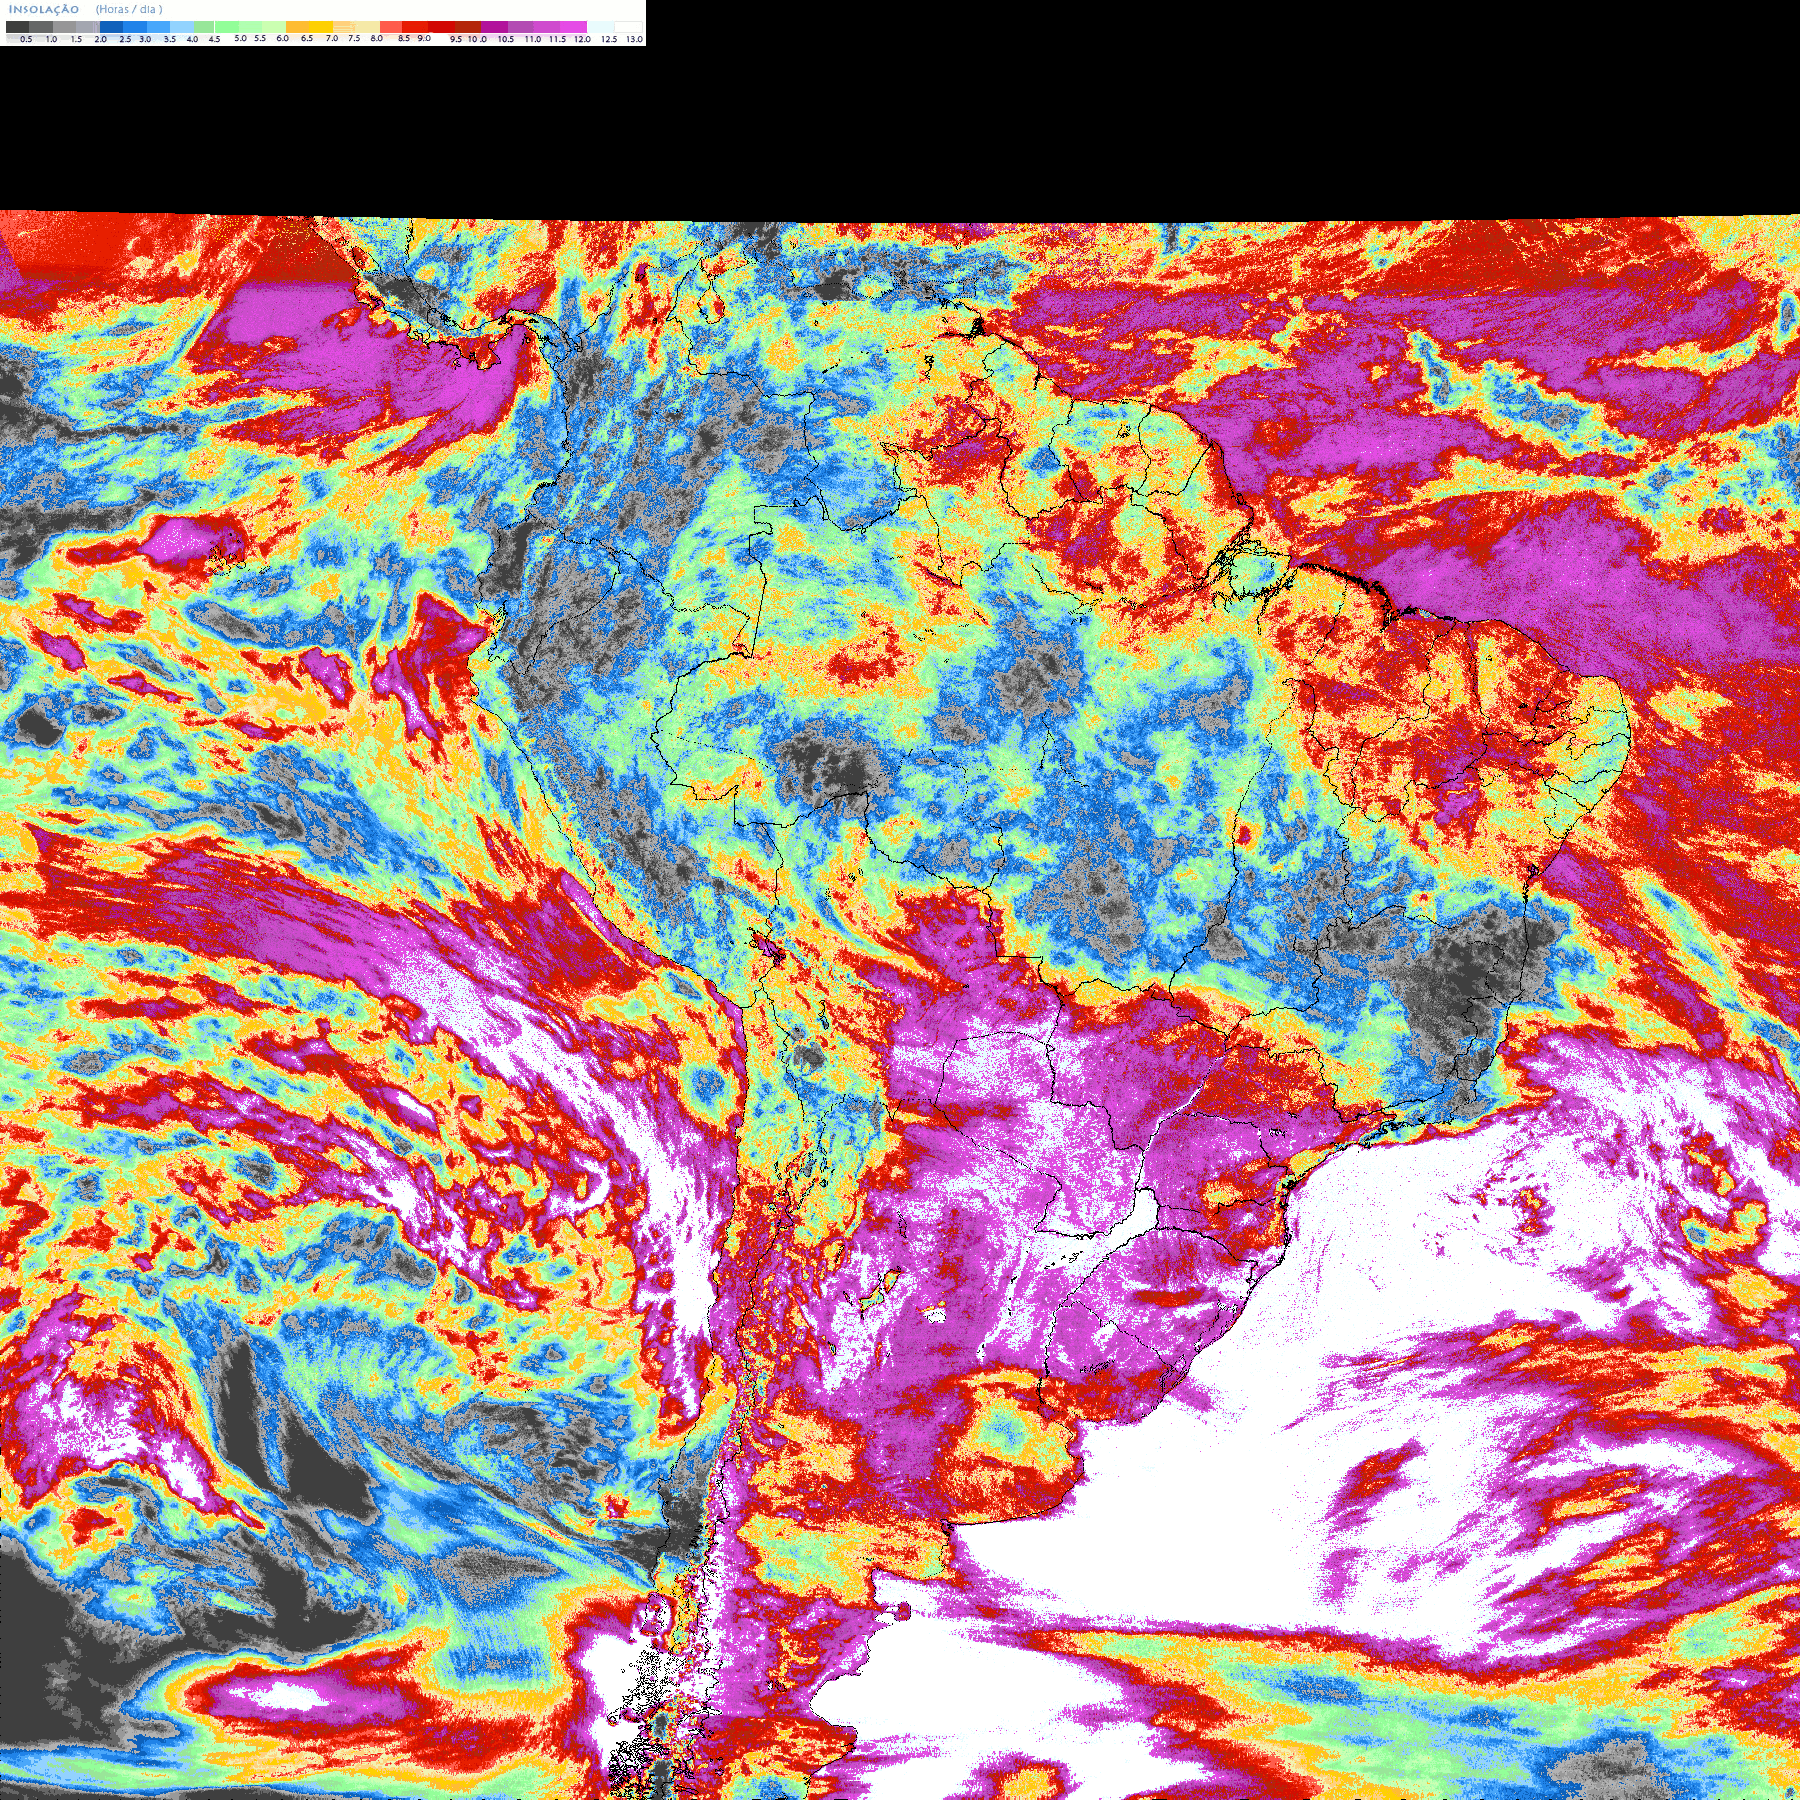Click the 12.0 legend value
The image size is (1800, 1800).
pos(582,39)
